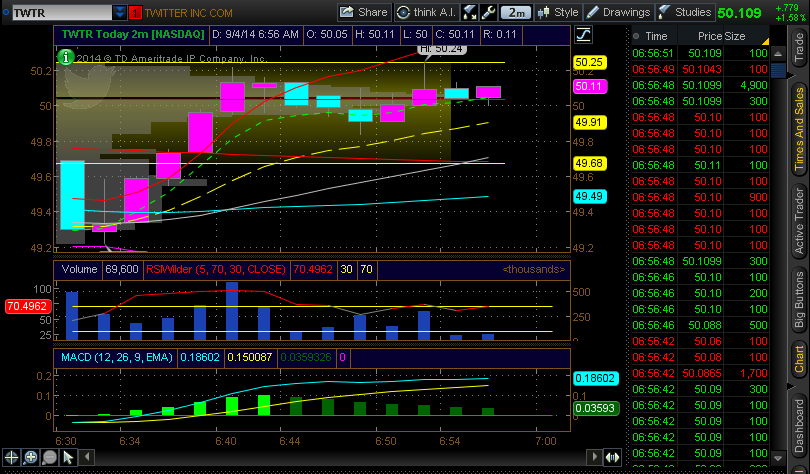Open the Times And Sales side tab
The width and height of the screenshot is (810, 474).
coord(799,129)
